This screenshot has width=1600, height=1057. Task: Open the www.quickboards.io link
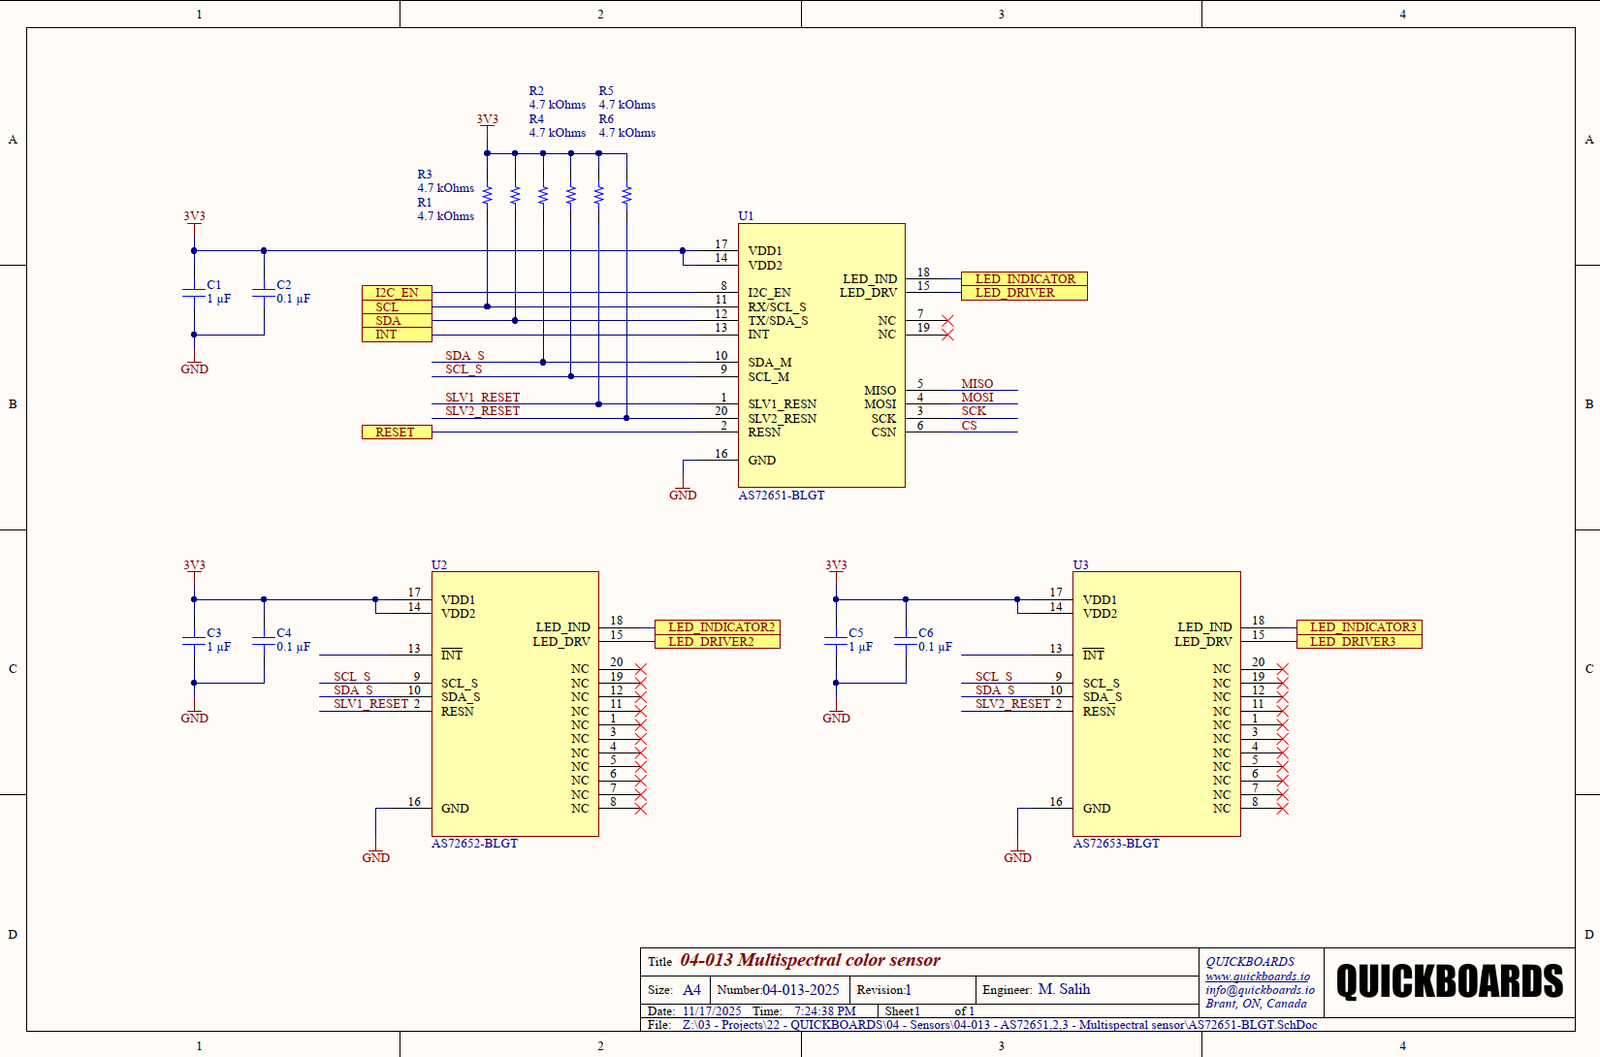1257,976
